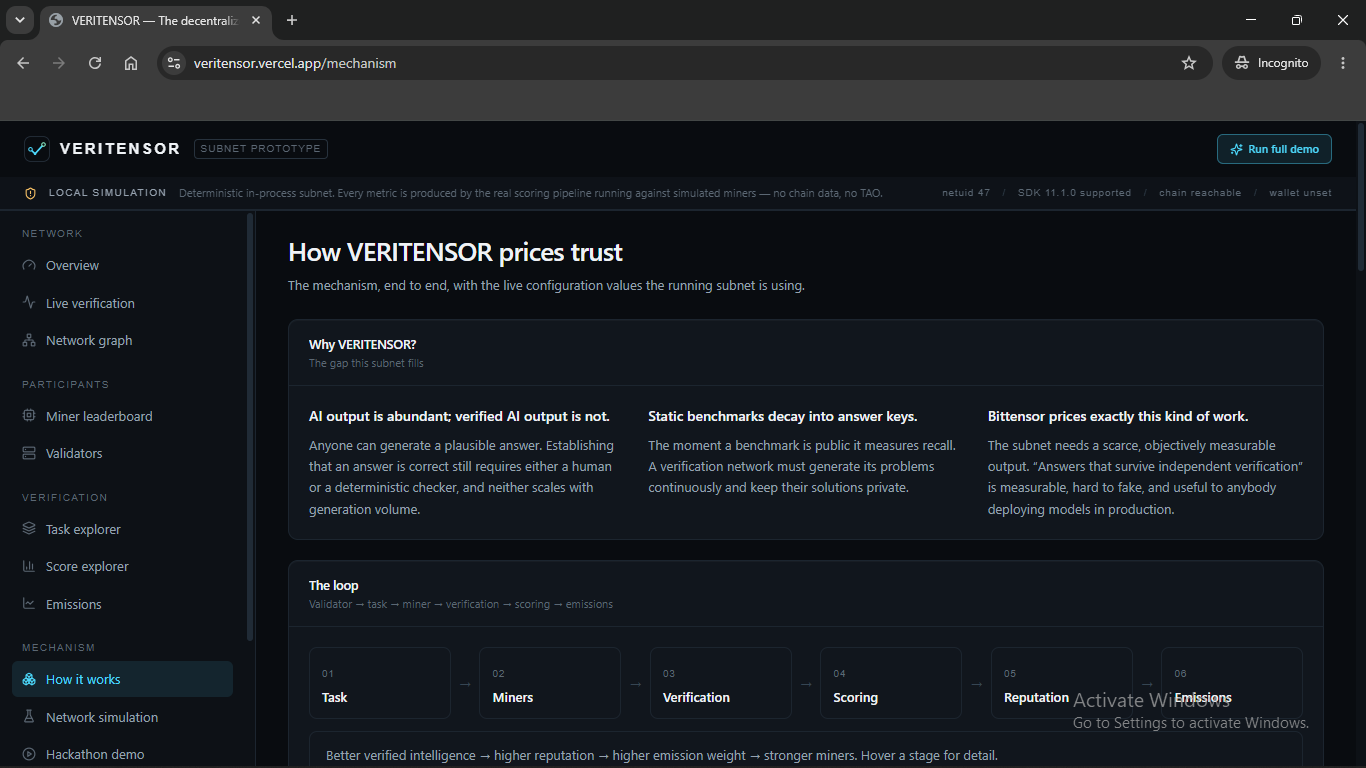The width and height of the screenshot is (1366, 768).
Task: Click the Hackathon demo play icon
Action: [29, 755]
